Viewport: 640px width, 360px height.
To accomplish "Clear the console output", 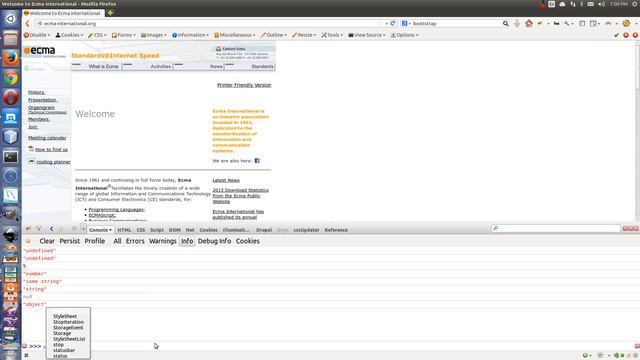I will coord(47,241).
